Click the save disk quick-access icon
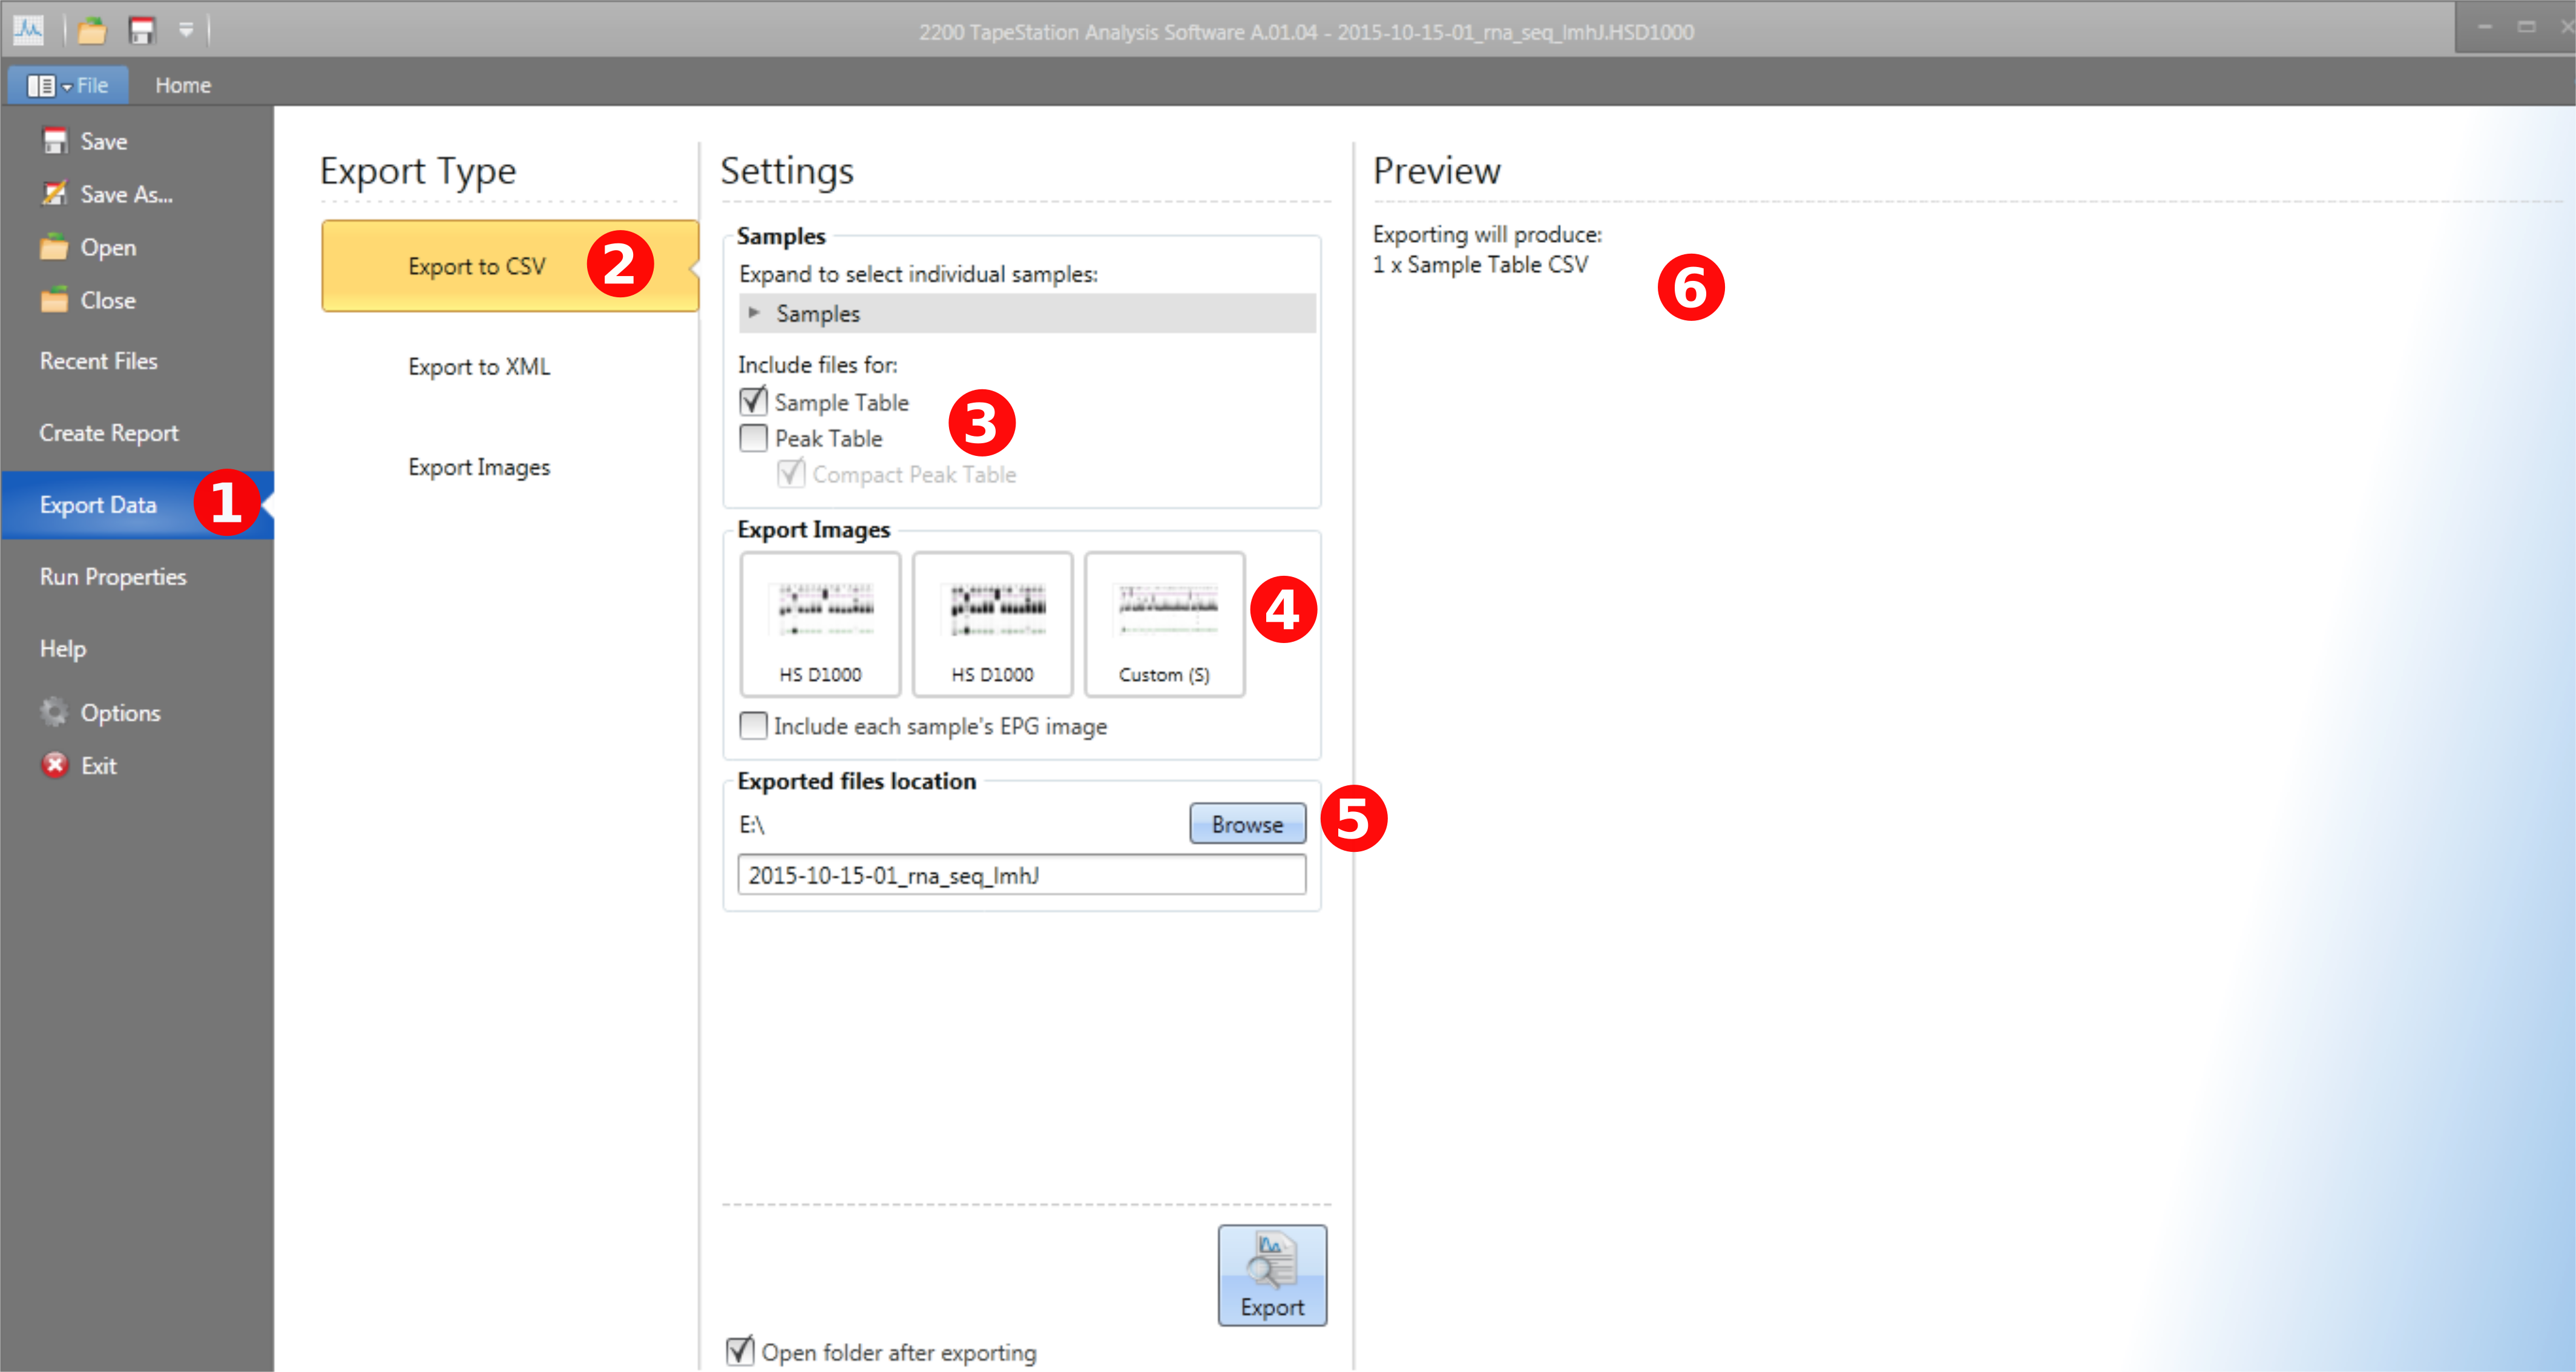 [141, 31]
